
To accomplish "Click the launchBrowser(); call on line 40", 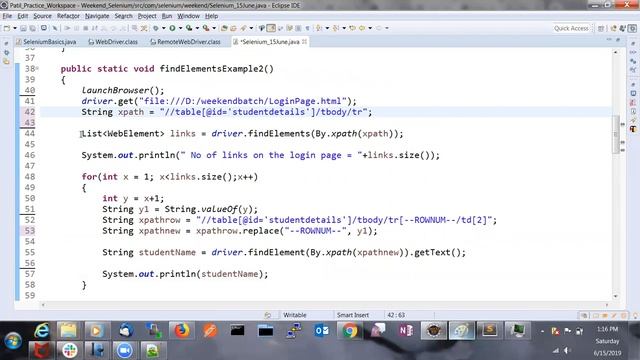I will pos(122,90).
